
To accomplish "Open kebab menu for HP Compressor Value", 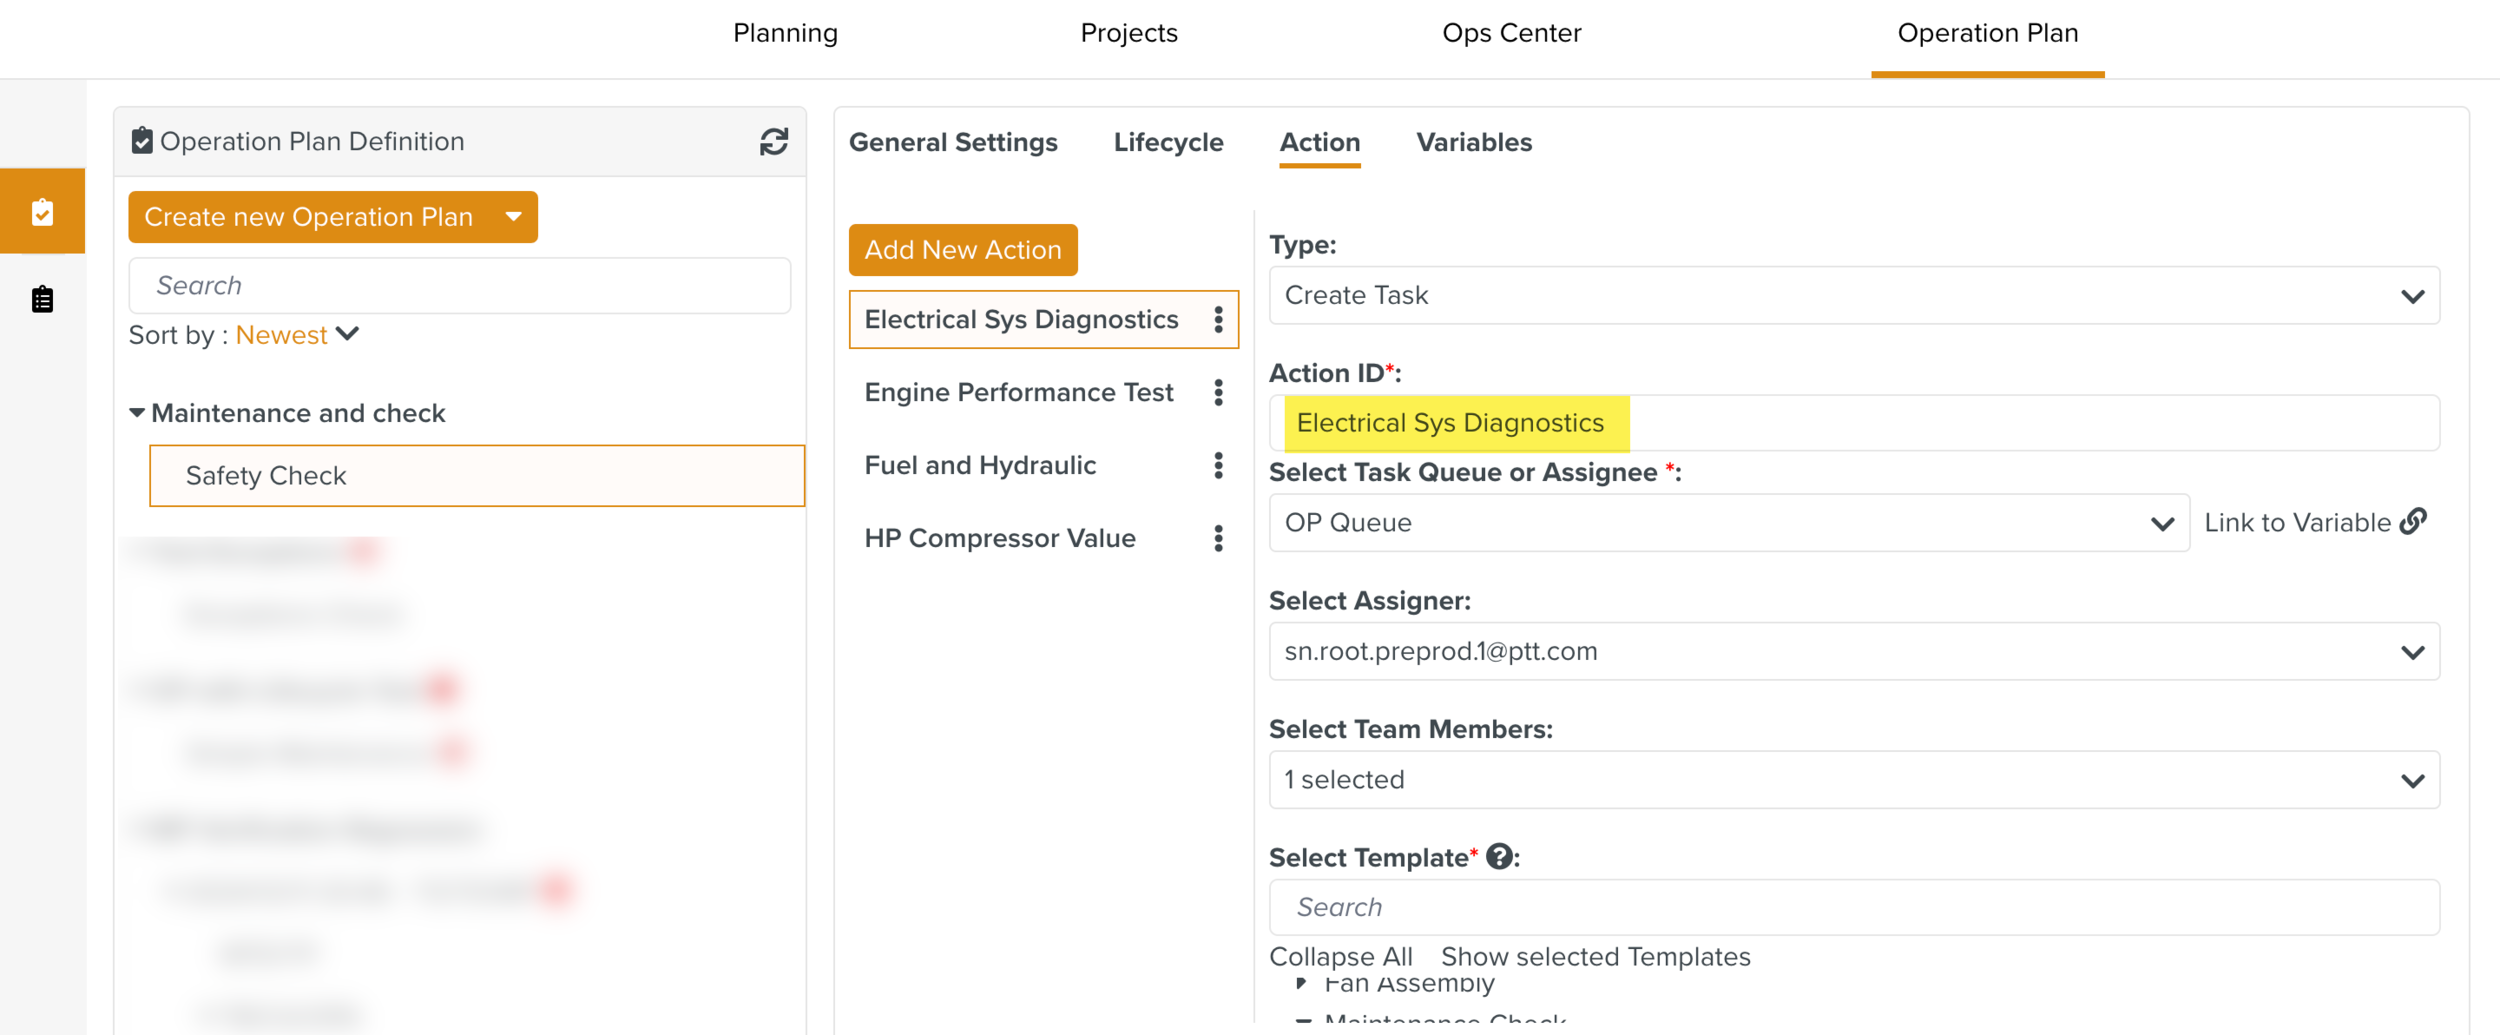I will [x=1218, y=539].
